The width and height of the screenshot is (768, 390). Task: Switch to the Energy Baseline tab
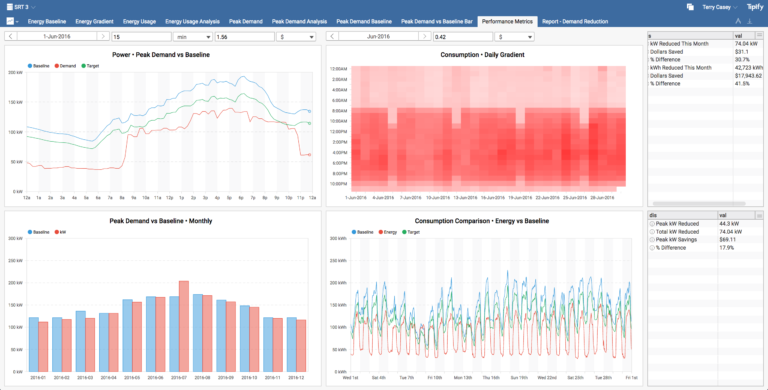[47, 22]
